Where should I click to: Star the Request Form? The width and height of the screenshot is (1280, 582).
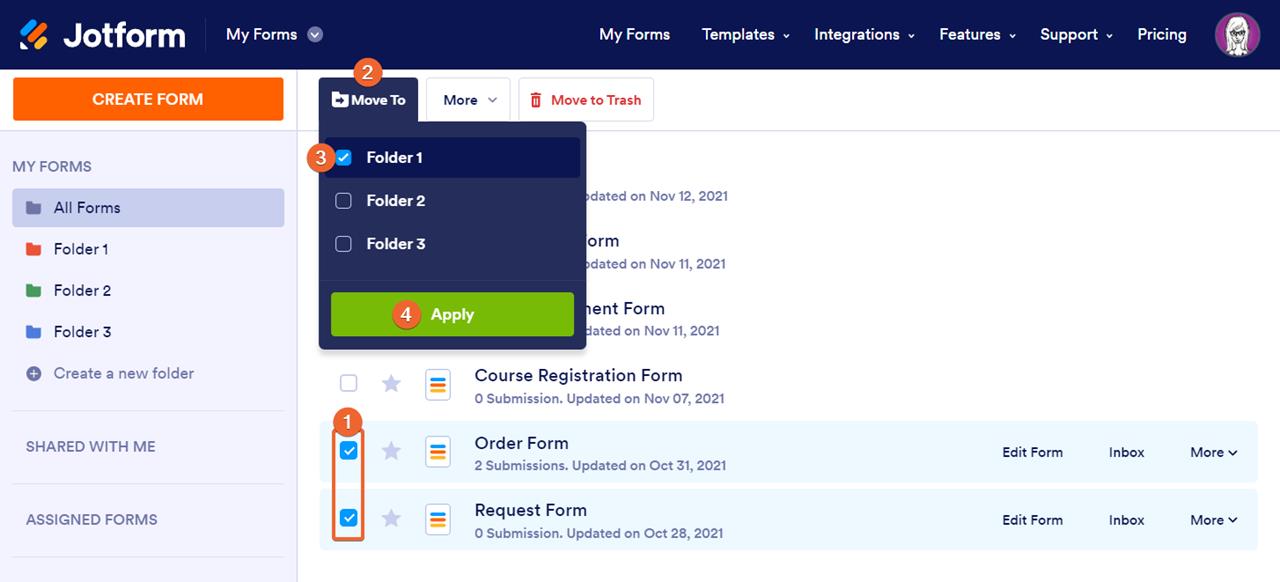tap(391, 518)
